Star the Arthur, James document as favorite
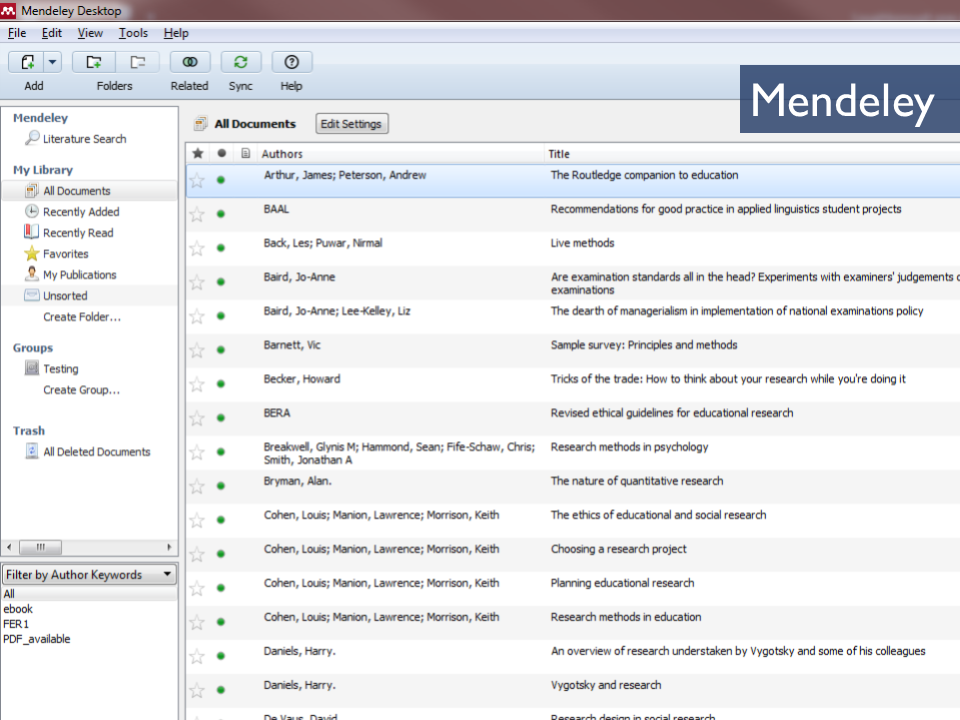 click(197, 180)
